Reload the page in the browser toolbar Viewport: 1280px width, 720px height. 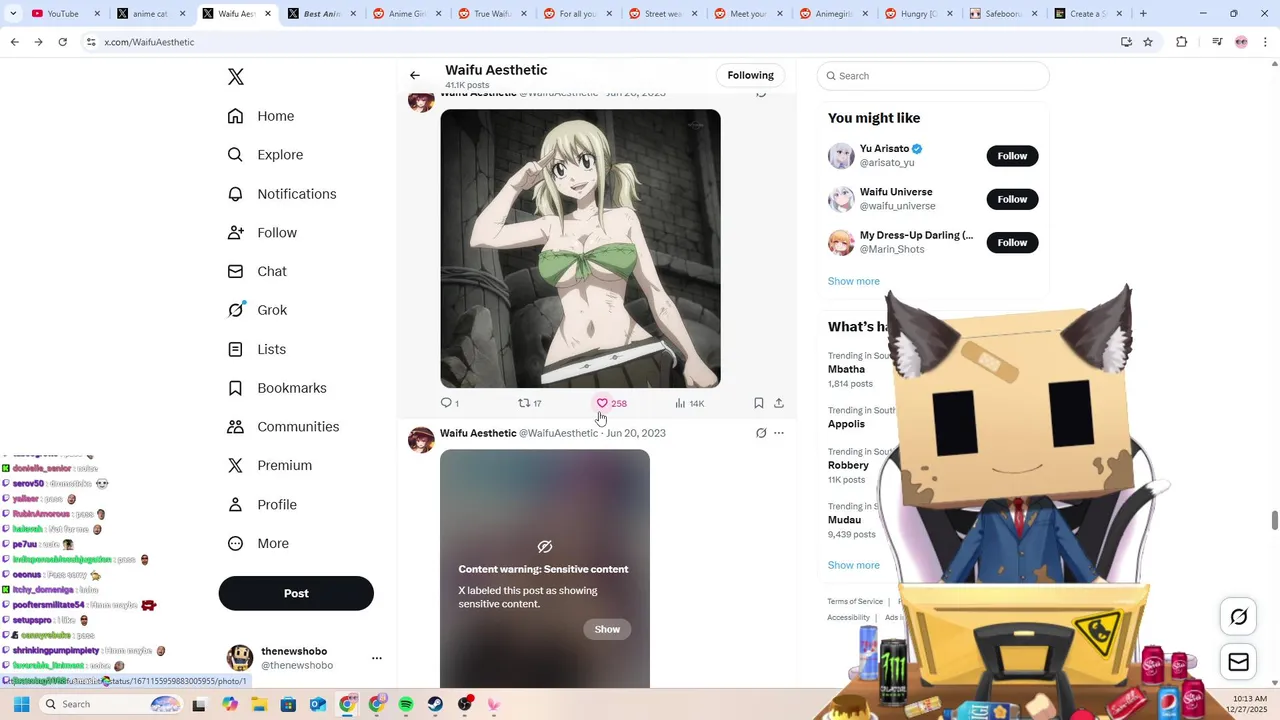(x=62, y=42)
